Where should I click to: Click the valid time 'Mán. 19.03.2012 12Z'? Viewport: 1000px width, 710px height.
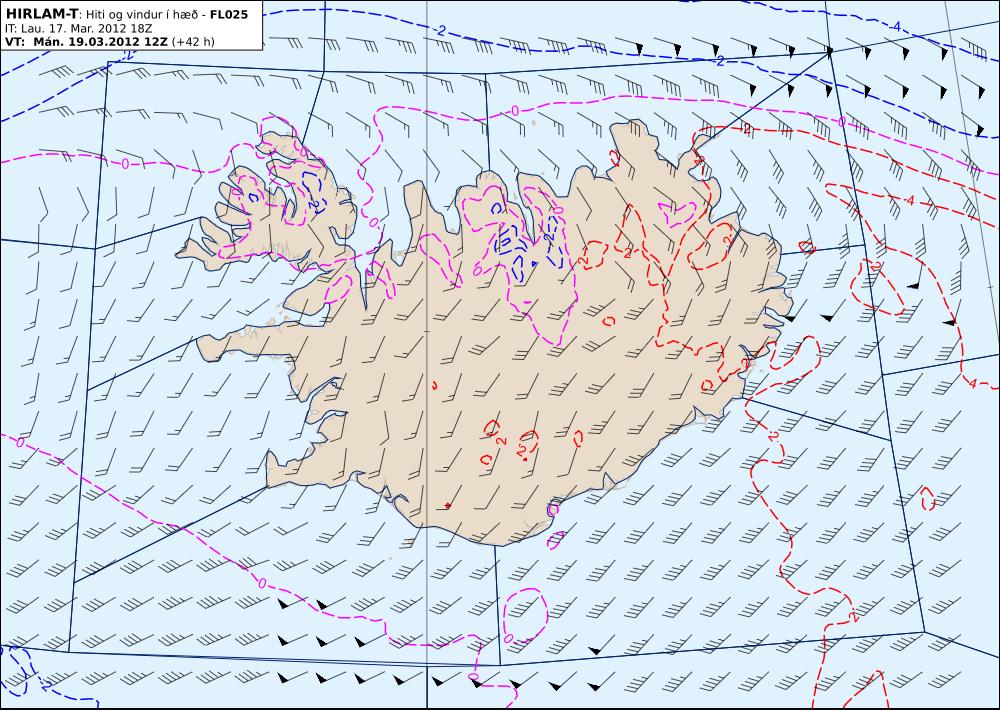[101, 42]
